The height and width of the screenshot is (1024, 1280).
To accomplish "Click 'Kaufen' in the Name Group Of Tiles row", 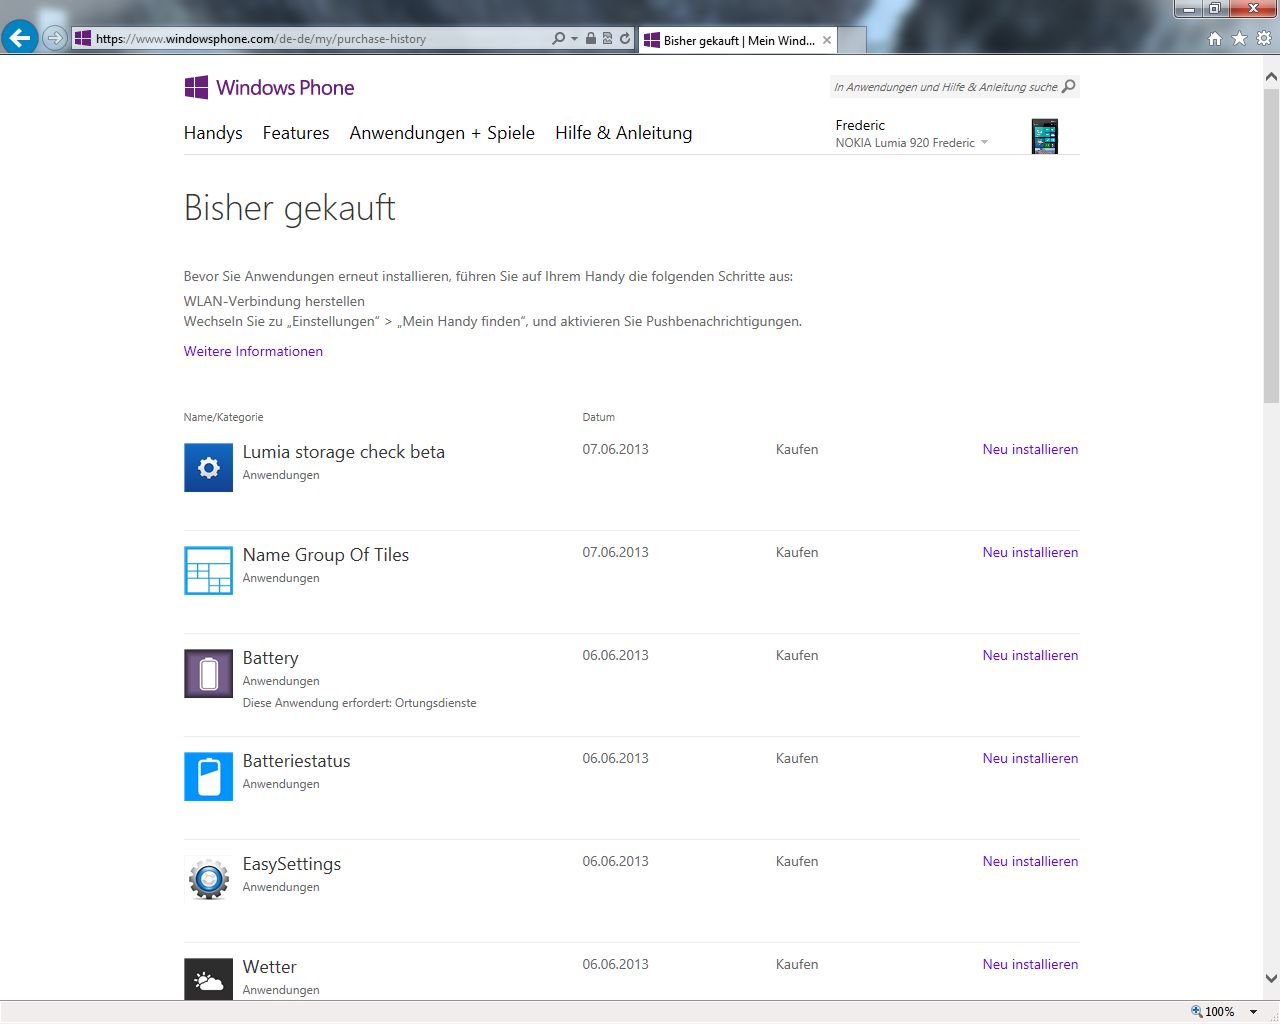I will (x=797, y=552).
